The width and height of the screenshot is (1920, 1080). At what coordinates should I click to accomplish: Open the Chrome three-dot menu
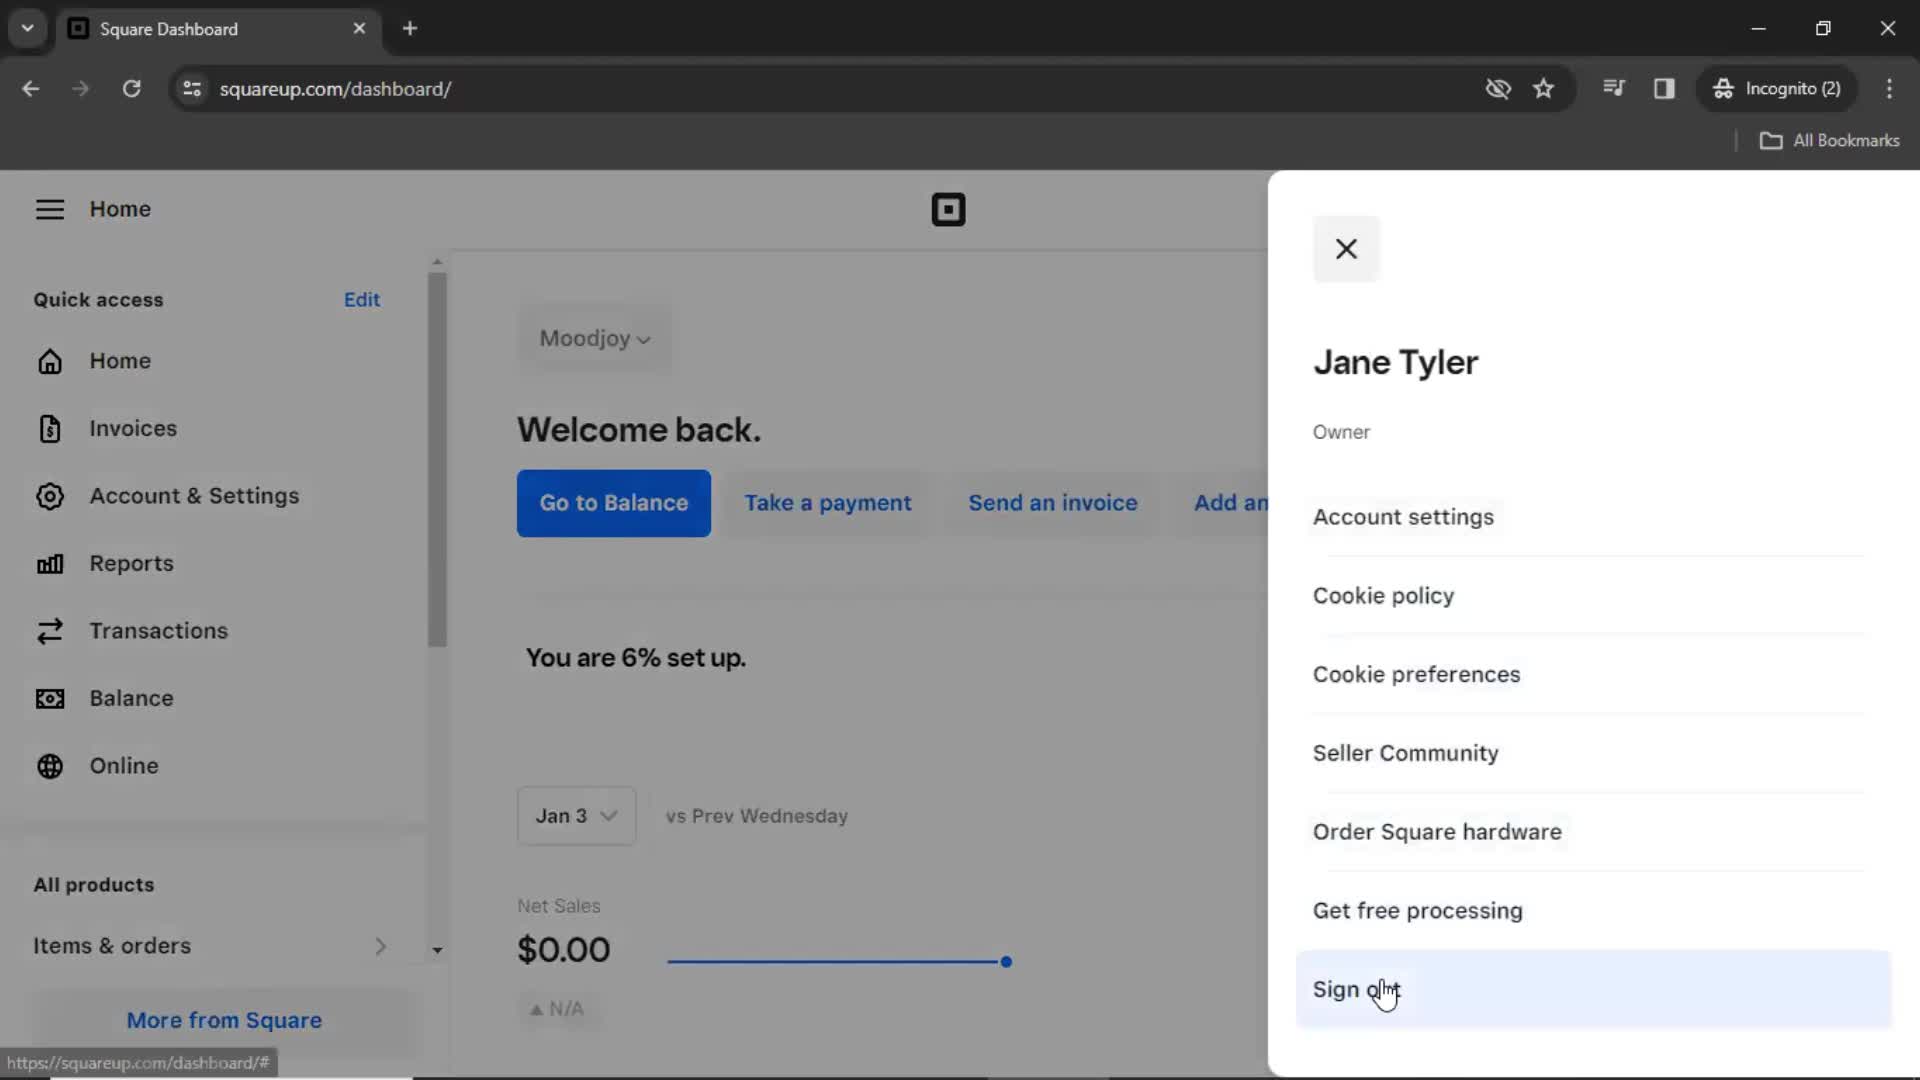(1889, 89)
